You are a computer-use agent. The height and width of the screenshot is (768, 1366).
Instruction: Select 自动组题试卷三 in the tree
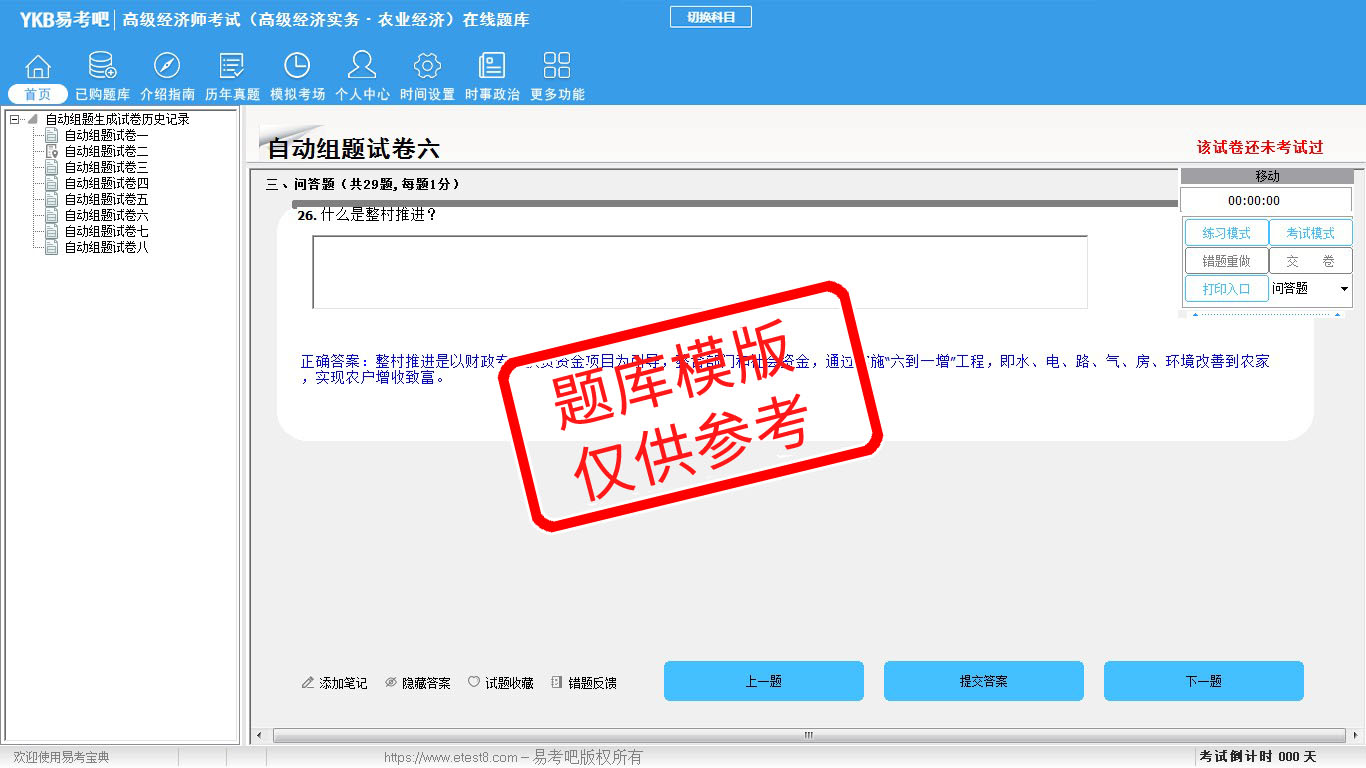click(106, 167)
